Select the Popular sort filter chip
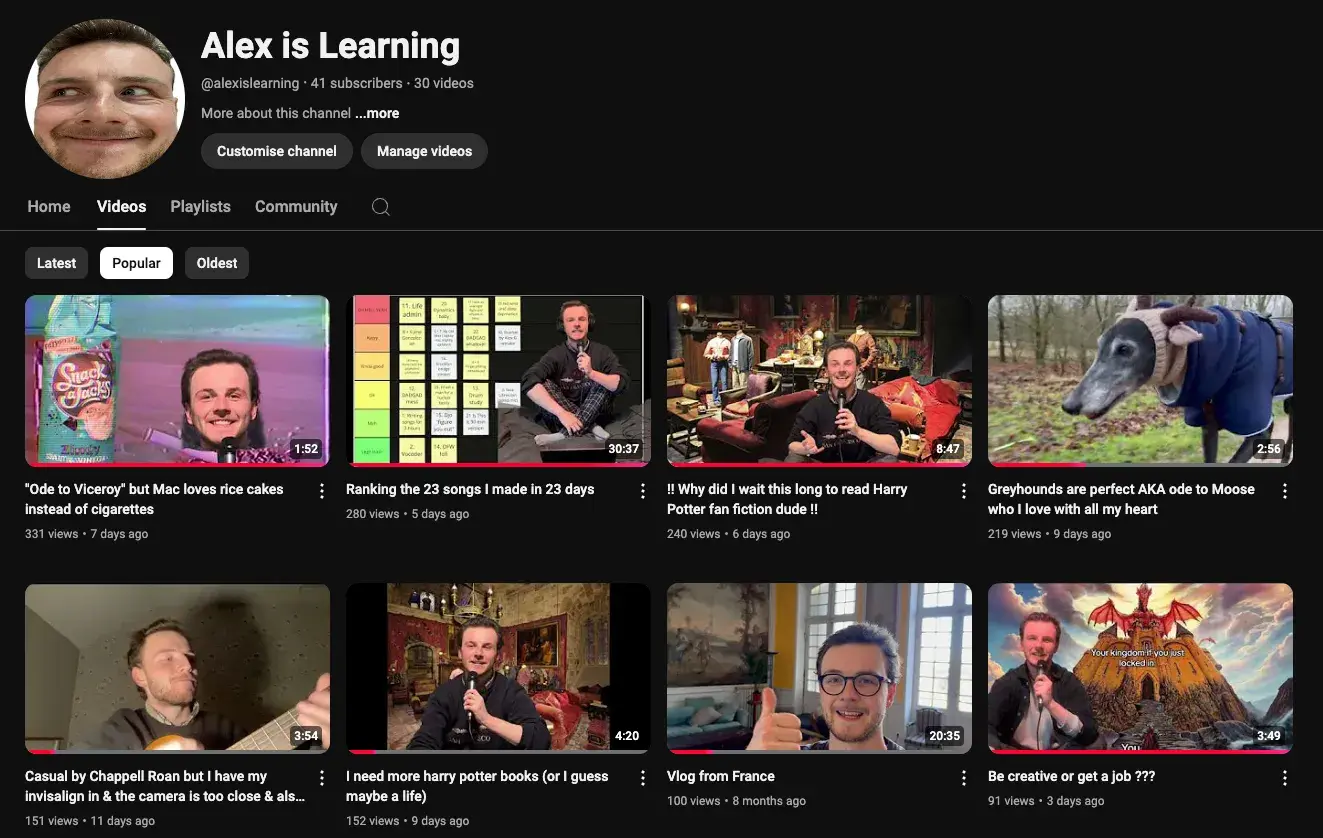 (x=136, y=263)
